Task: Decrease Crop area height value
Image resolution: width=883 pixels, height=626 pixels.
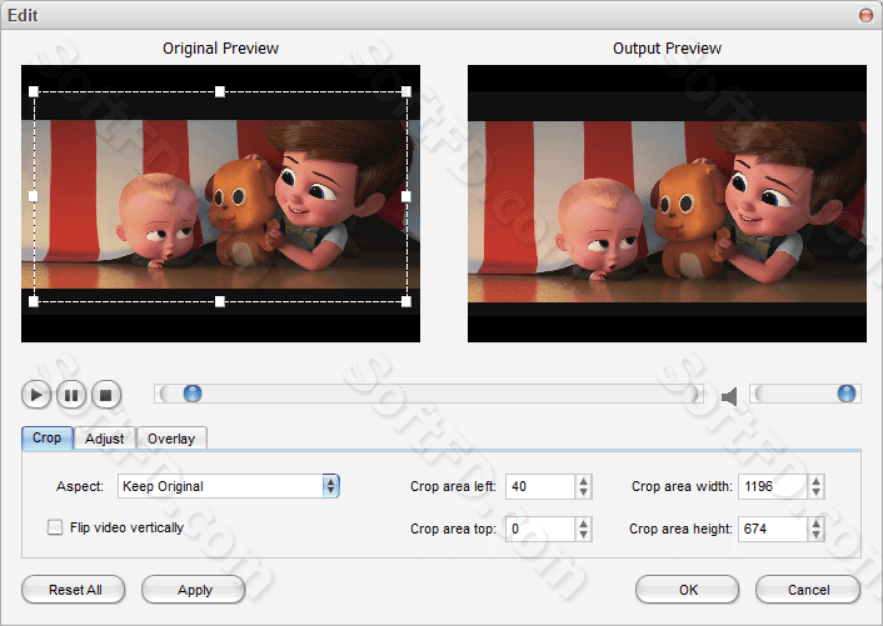Action: (816, 535)
